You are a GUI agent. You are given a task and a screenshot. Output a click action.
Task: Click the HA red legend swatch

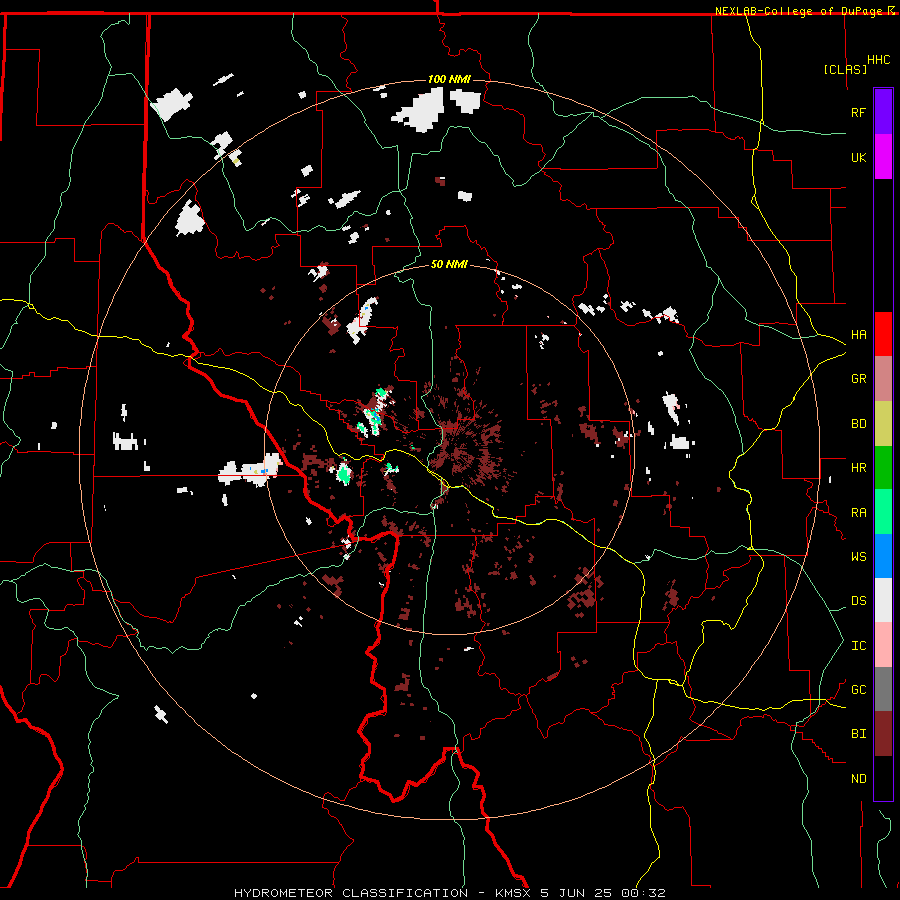pos(883,334)
